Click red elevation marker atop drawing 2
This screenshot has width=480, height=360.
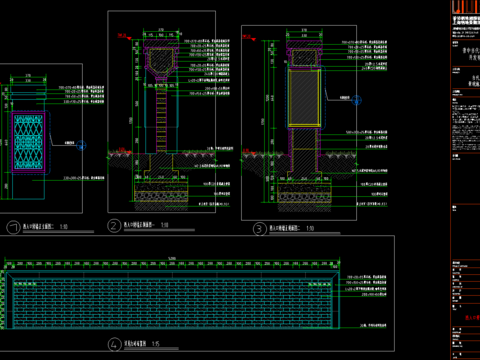pyautogui.click(x=124, y=36)
